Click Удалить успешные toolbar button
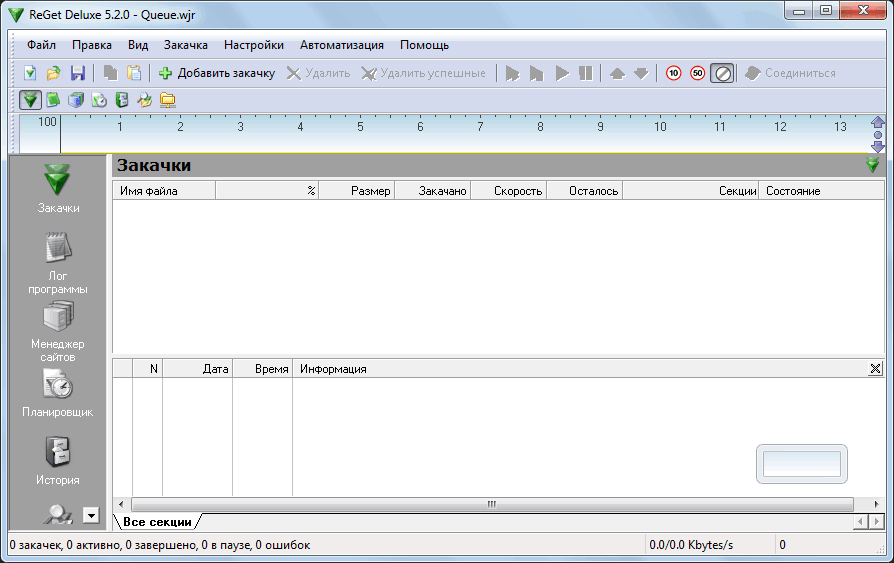Image resolution: width=894 pixels, height=563 pixels. click(x=424, y=73)
